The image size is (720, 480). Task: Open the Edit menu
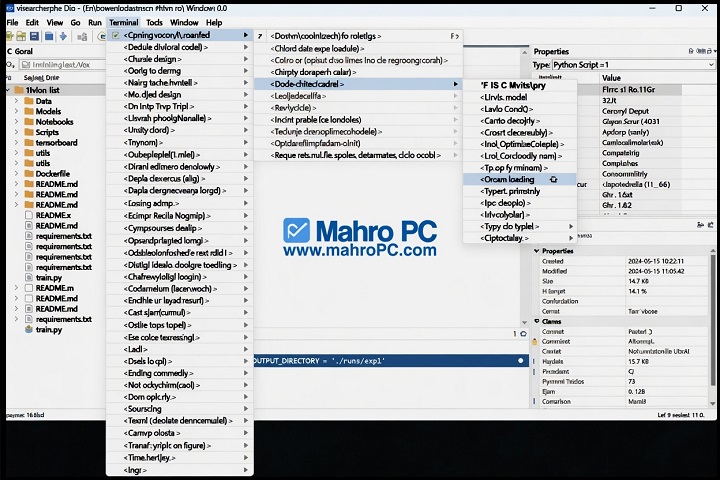pyautogui.click(x=32, y=23)
